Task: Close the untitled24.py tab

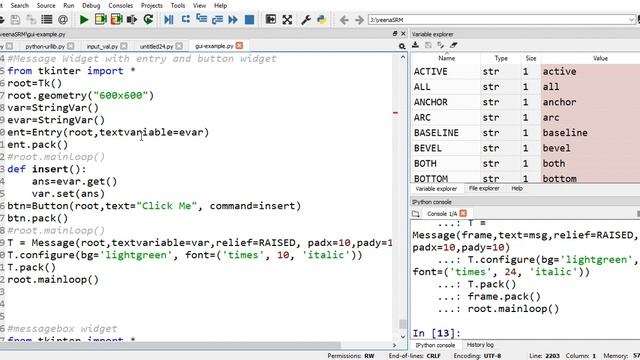Action: coord(179,46)
